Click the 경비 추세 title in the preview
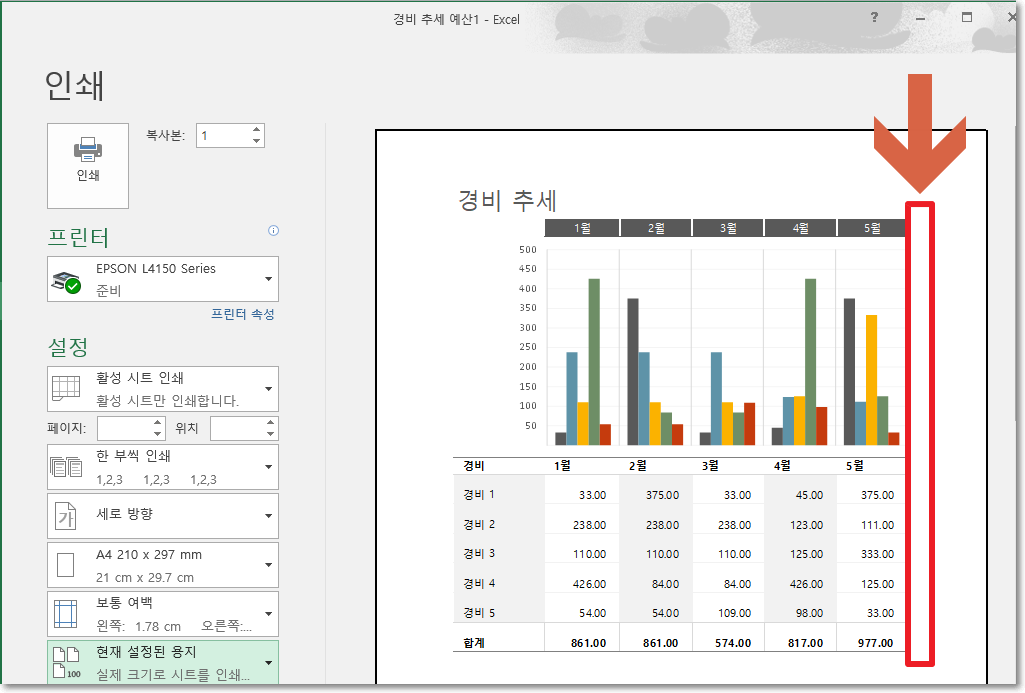1025x693 pixels. point(507,200)
